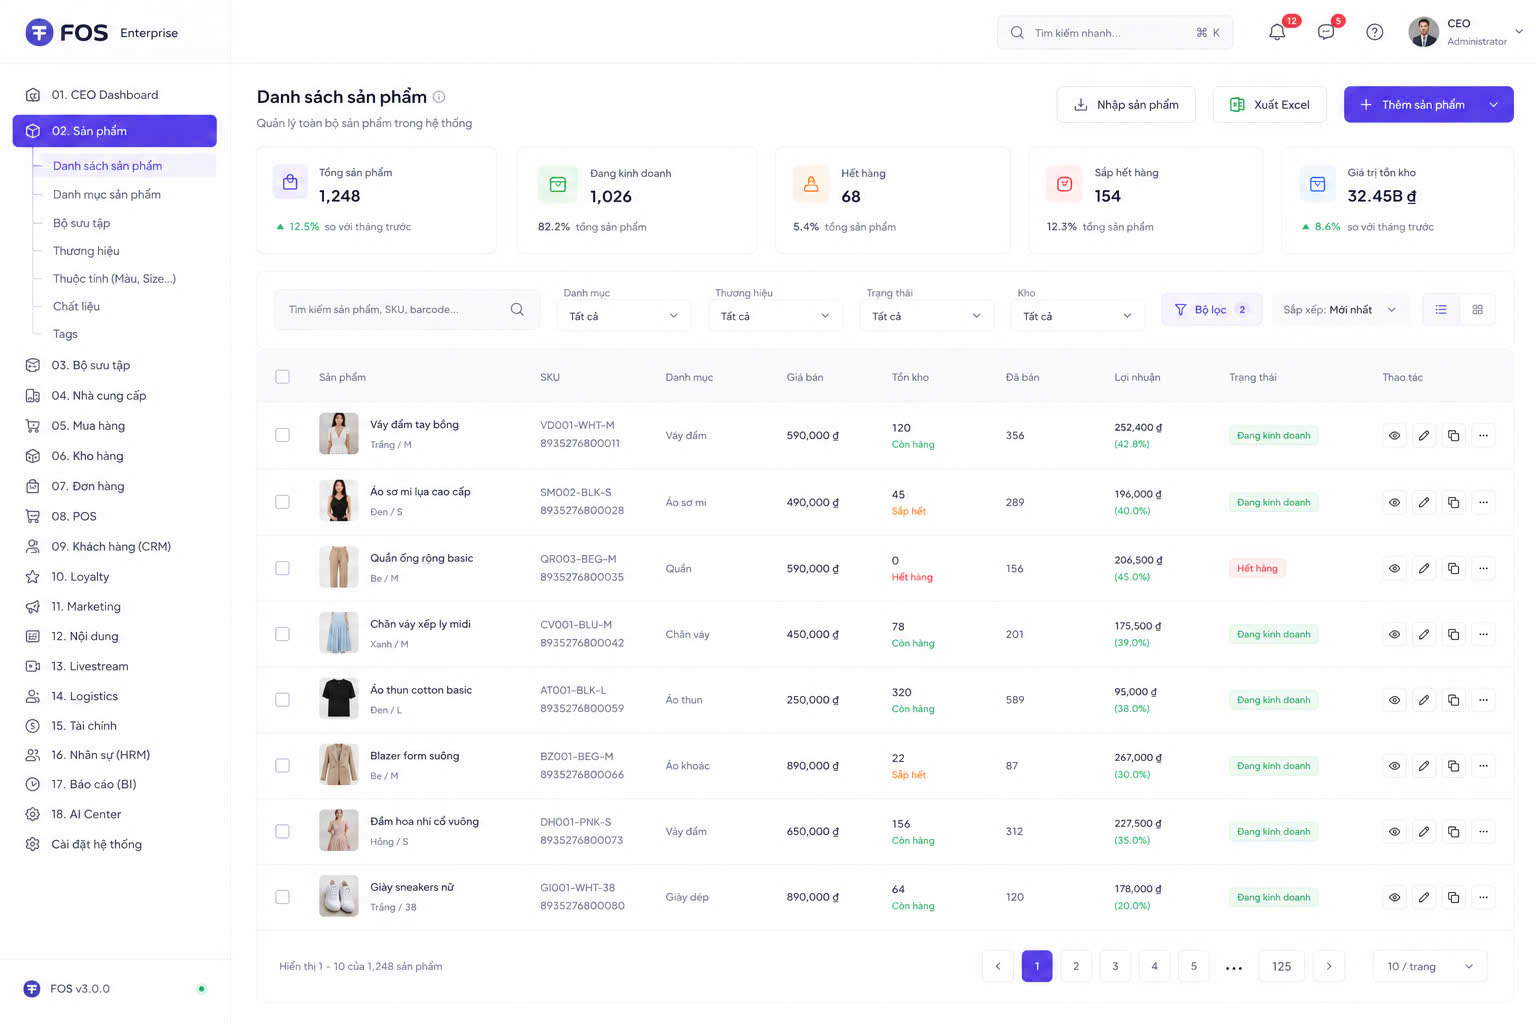Go to Danh mục sản phẩm submenu
Screen dimensions: 1536x1024
(x=107, y=194)
